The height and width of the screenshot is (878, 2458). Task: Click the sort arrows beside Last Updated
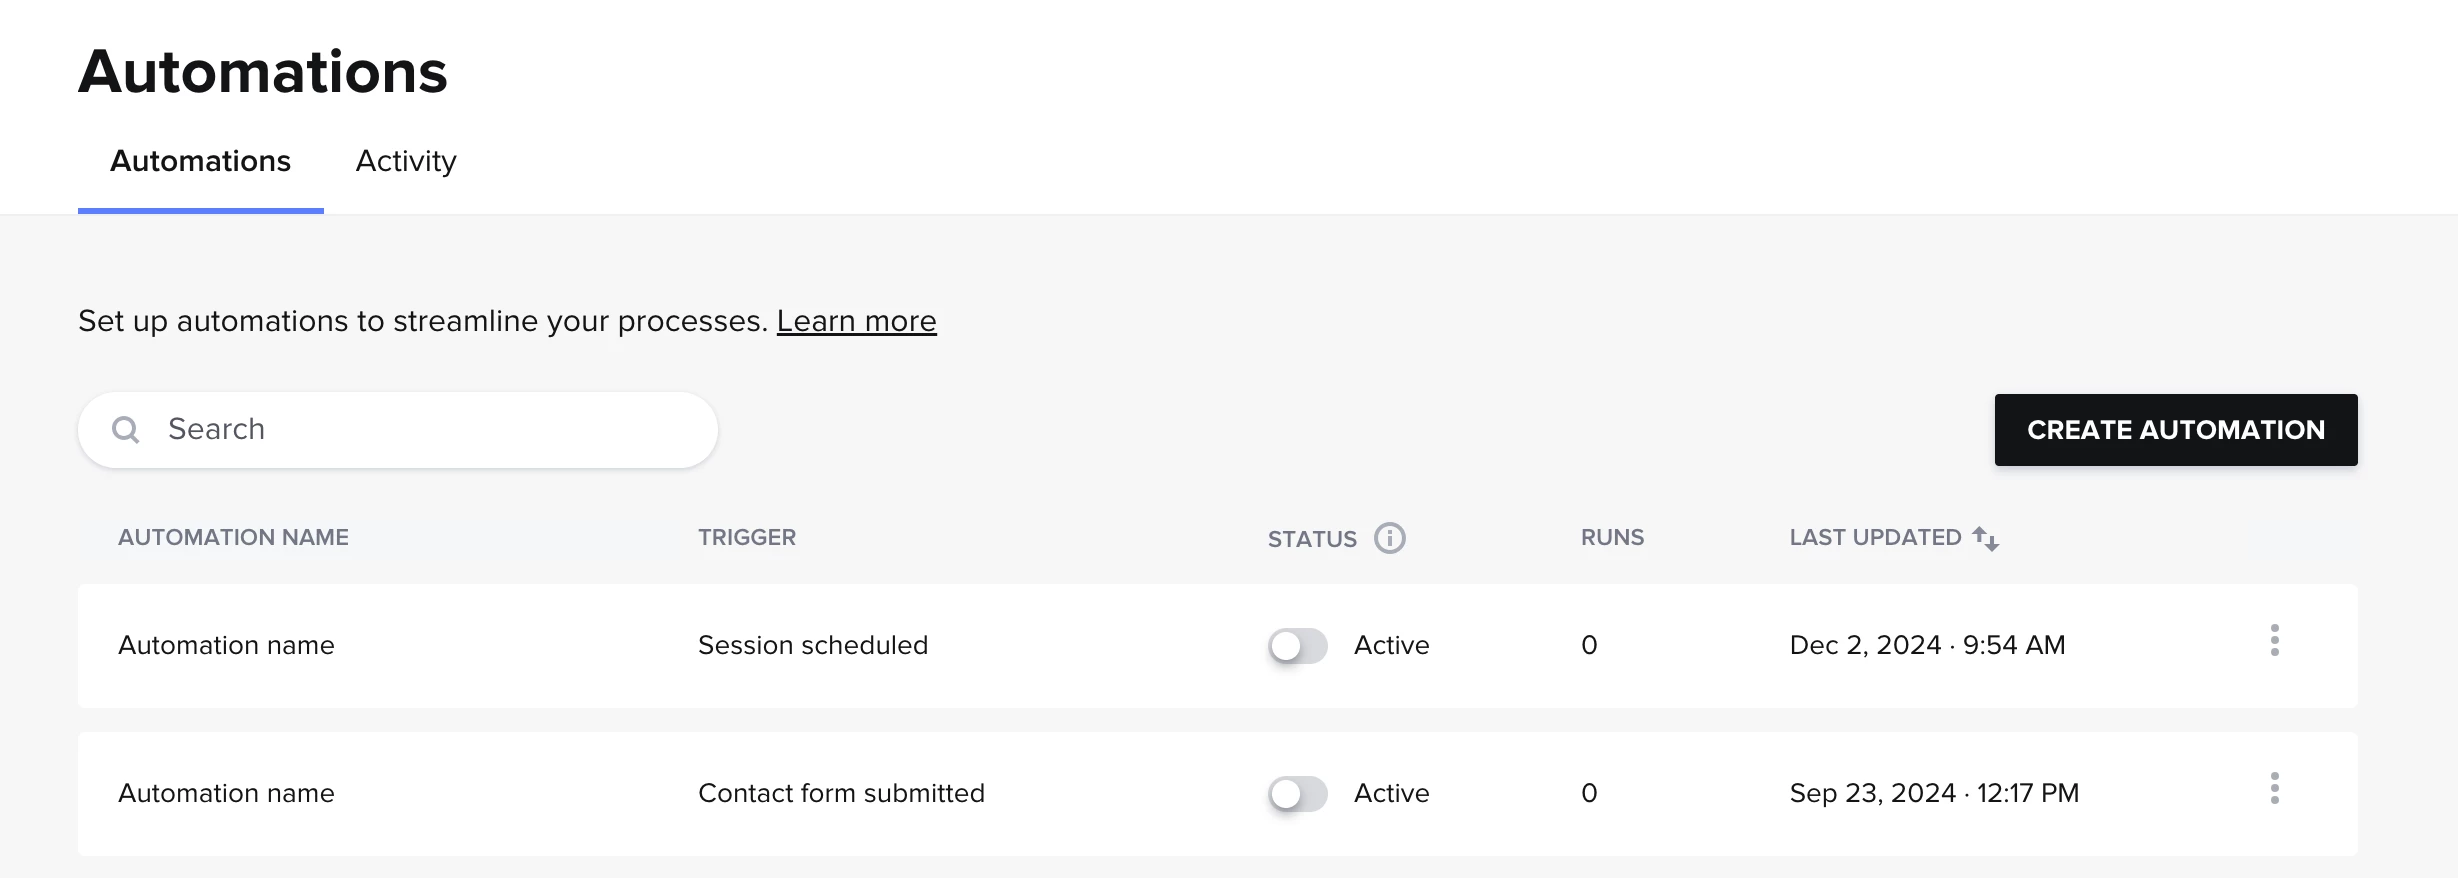pyautogui.click(x=1986, y=539)
